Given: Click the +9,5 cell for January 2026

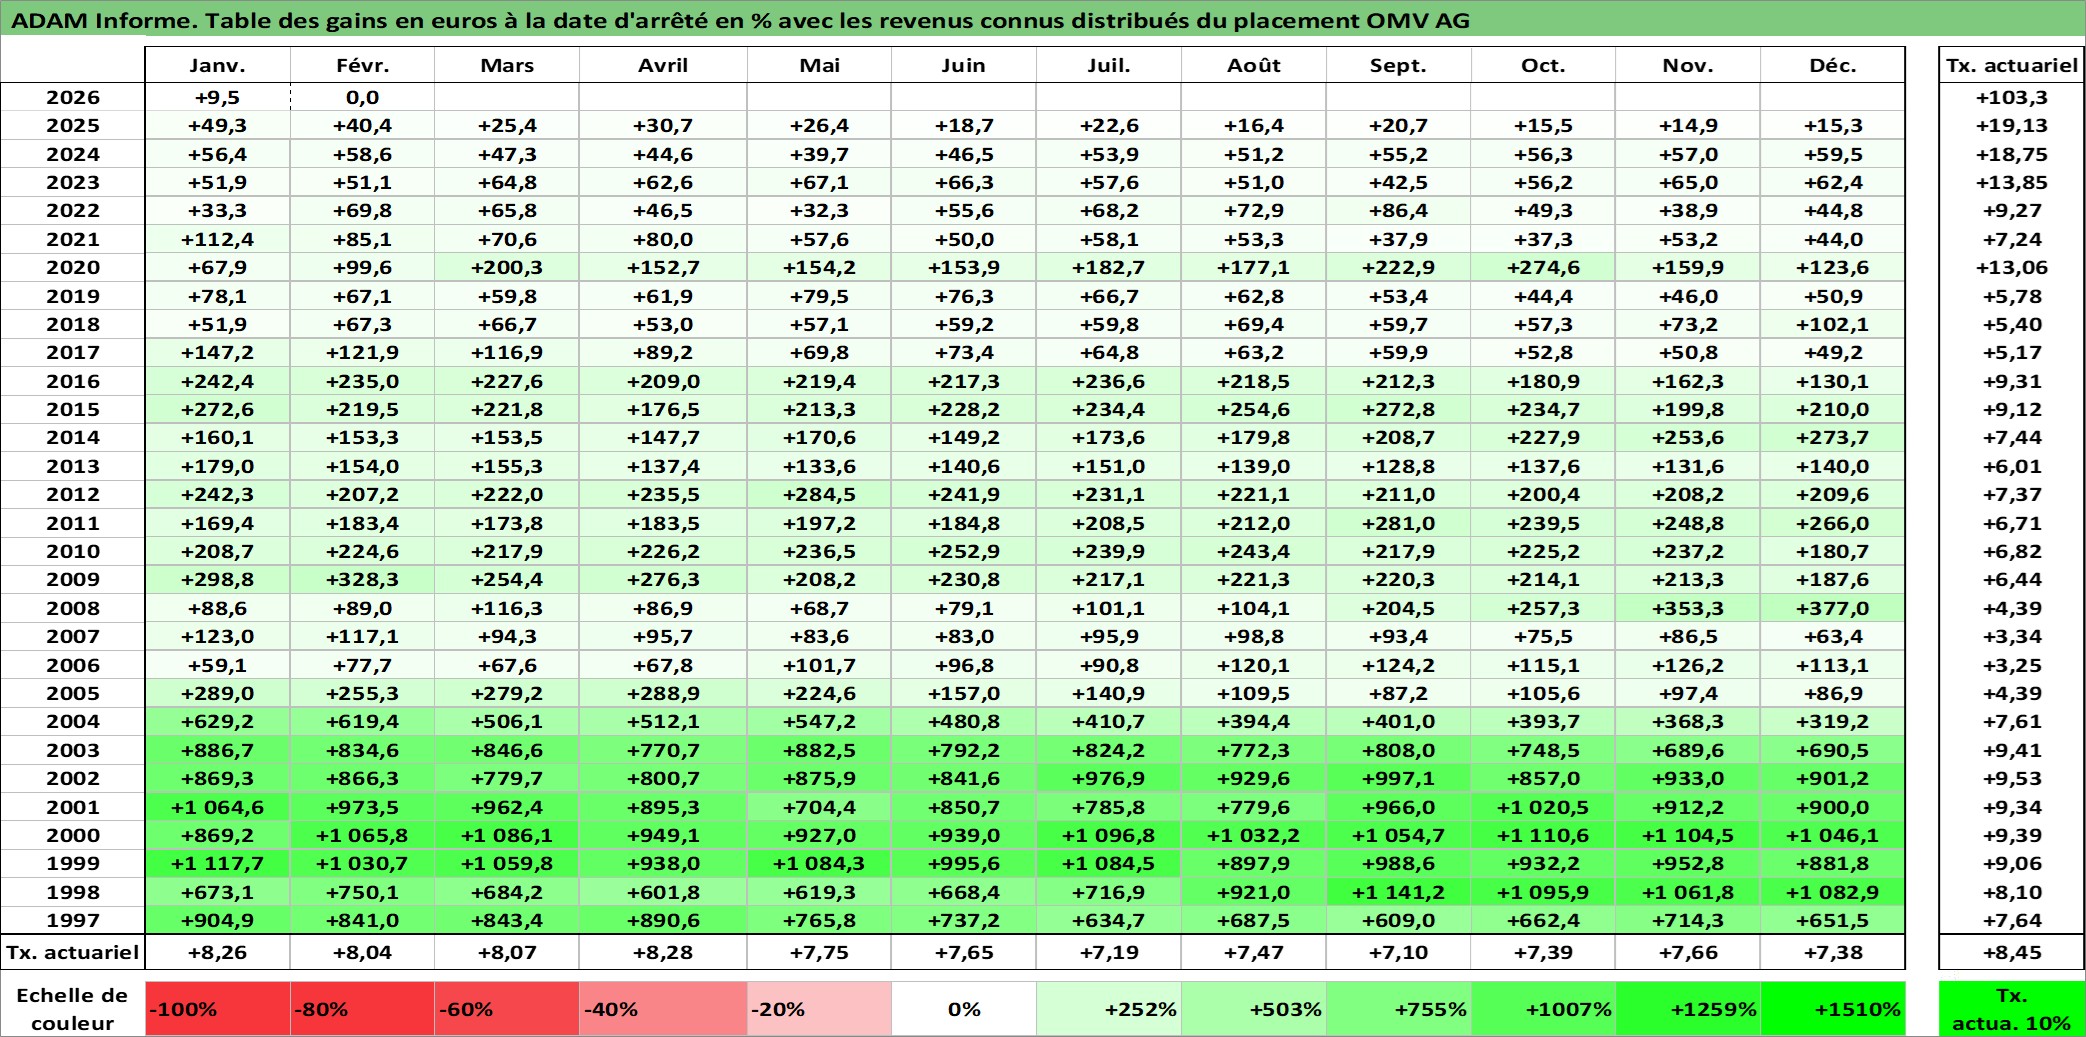Looking at the screenshot, I should tap(217, 97).
